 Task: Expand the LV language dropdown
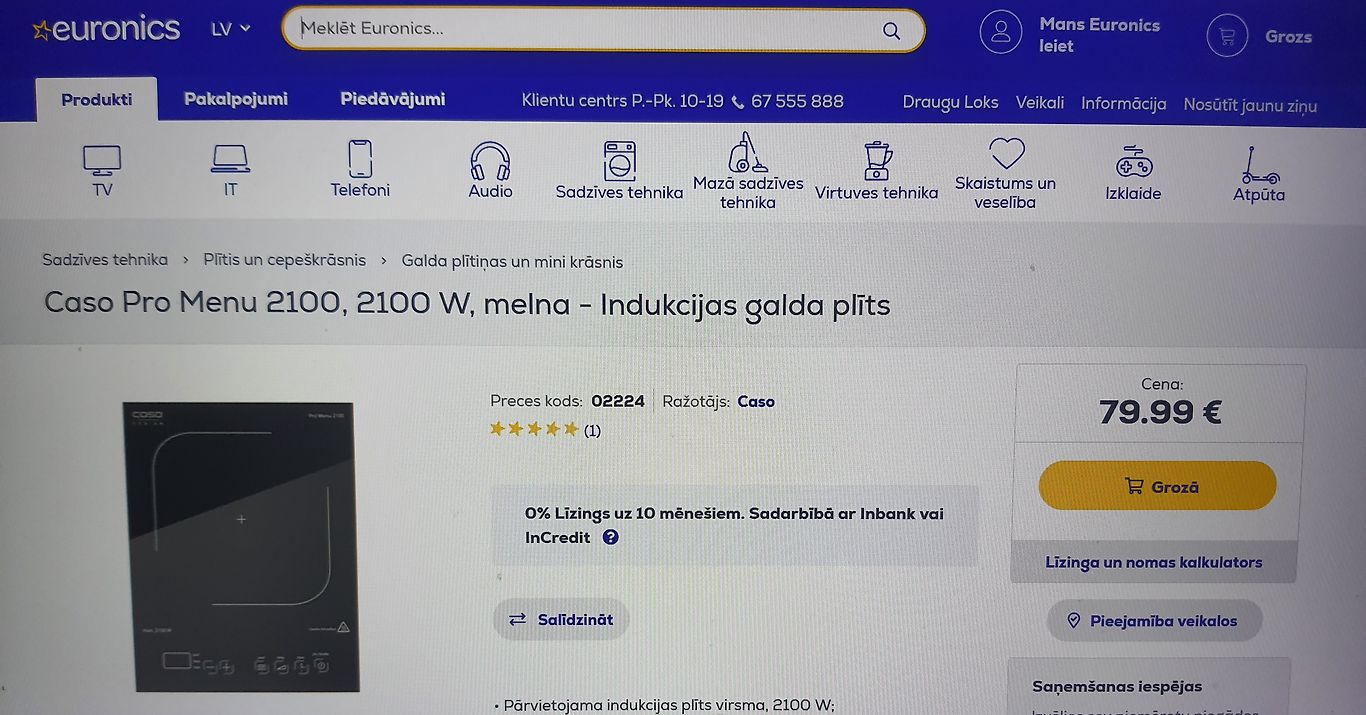tap(231, 29)
